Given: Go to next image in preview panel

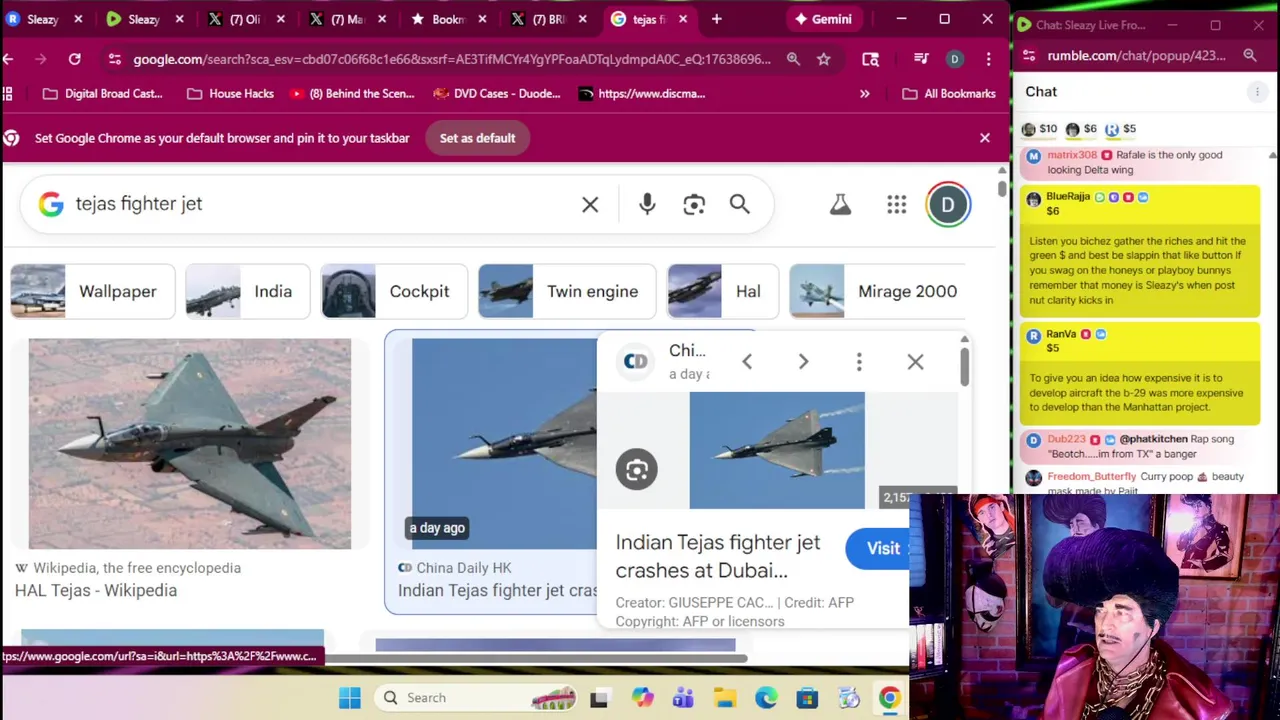Looking at the screenshot, I should click(803, 361).
